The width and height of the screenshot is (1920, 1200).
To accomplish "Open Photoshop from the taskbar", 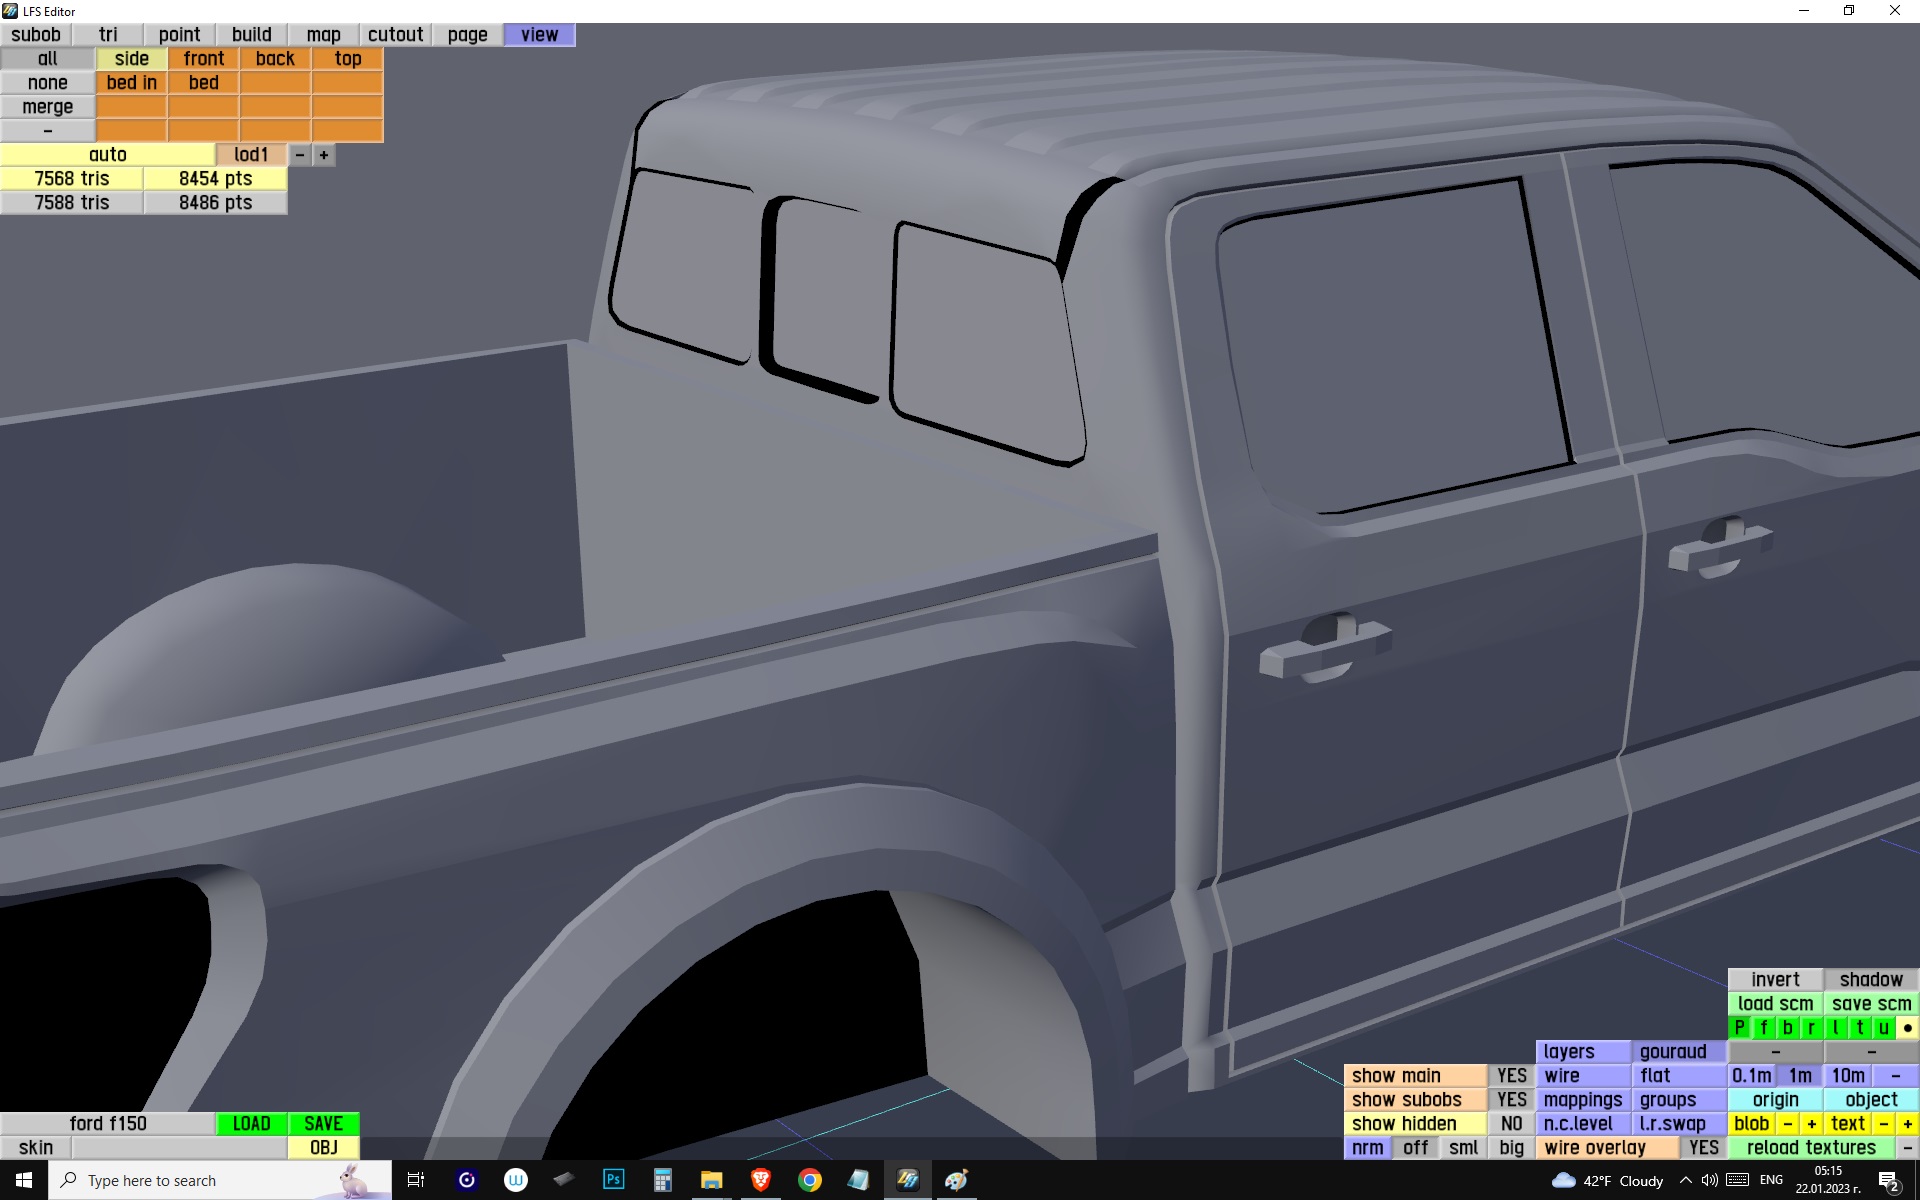I will point(613,1180).
